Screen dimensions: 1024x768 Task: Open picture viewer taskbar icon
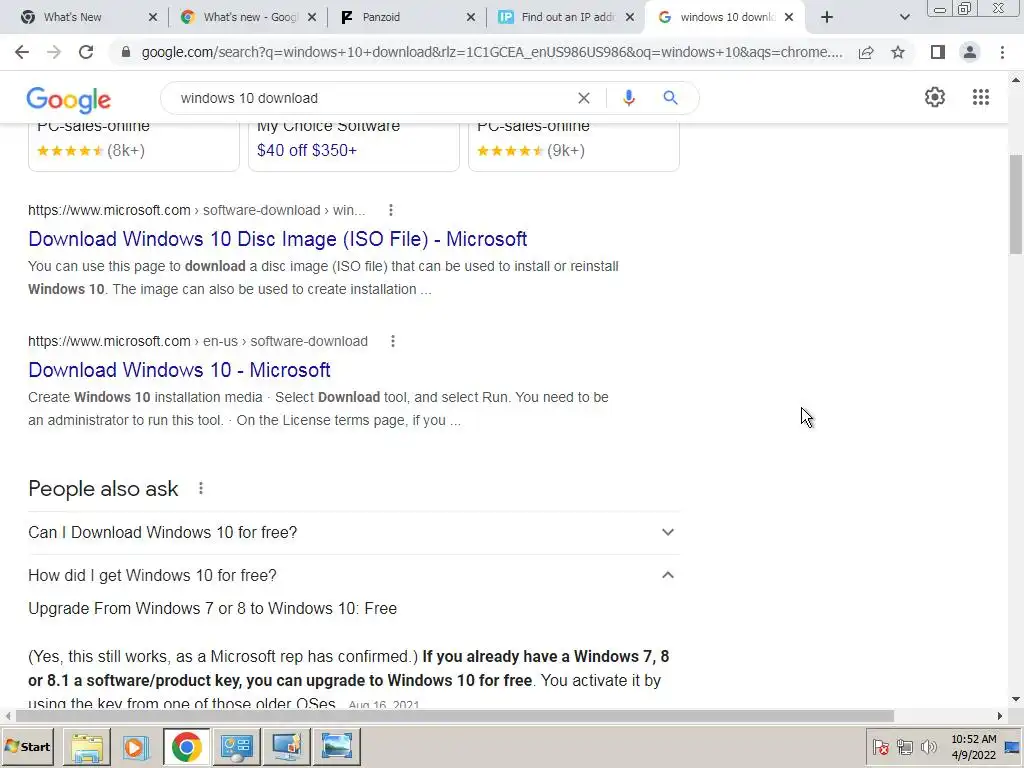pyautogui.click(x=337, y=746)
